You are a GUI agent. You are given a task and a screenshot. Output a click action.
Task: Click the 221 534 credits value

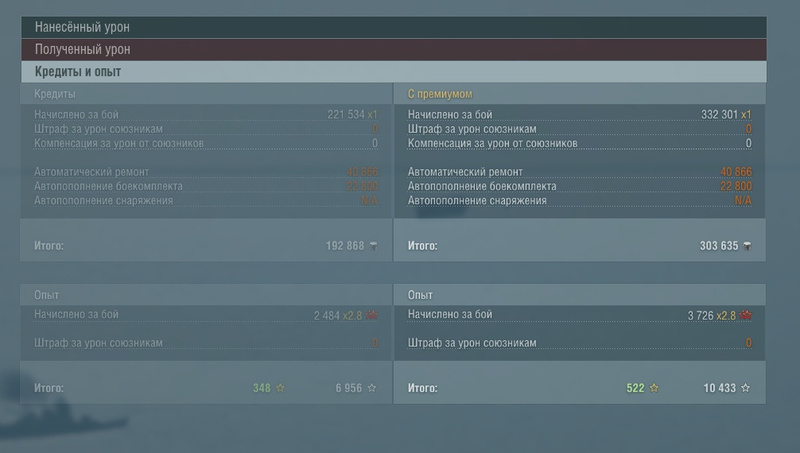point(346,114)
